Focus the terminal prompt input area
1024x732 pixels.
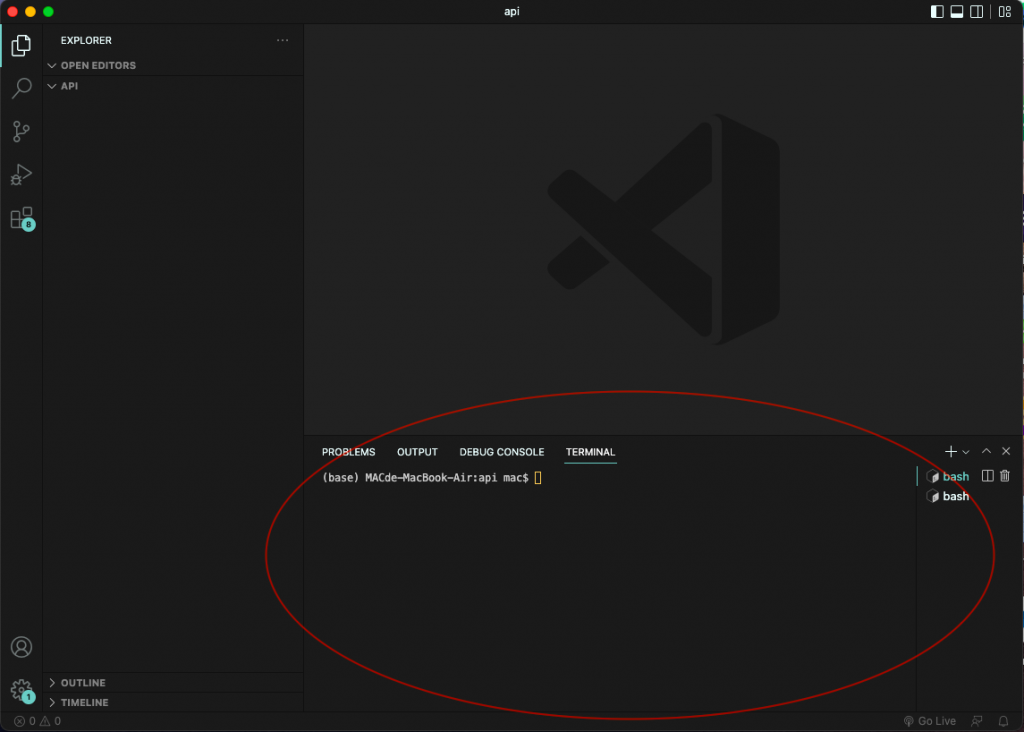[538, 477]
